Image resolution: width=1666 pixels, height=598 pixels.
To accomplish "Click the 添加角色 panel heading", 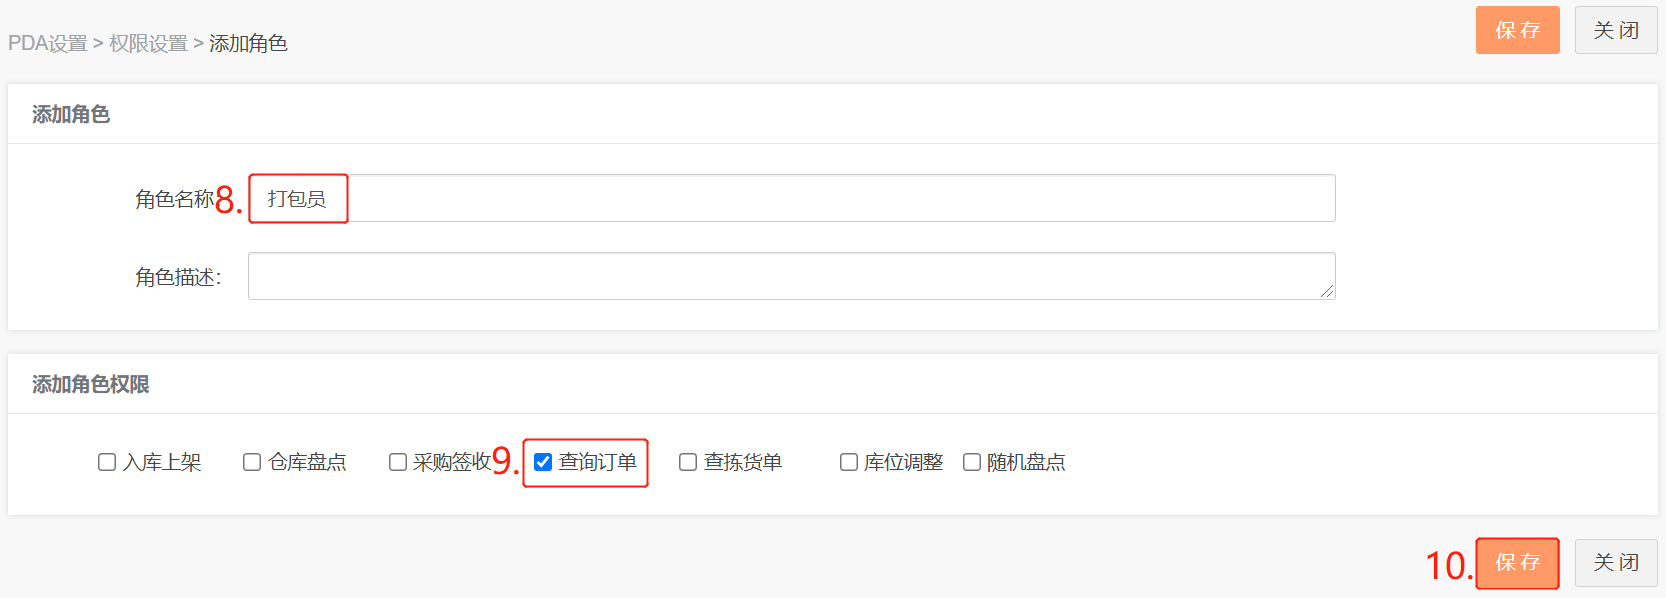I will (x=71, y=115).
